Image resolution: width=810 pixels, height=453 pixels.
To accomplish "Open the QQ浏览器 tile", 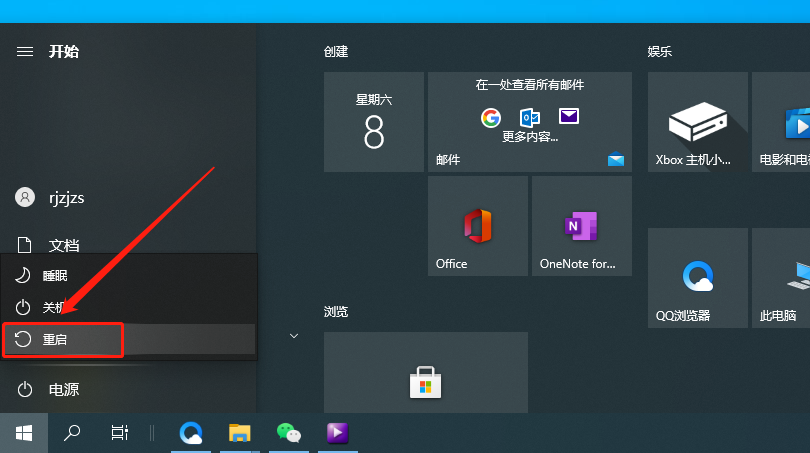I will pos(698,278).
